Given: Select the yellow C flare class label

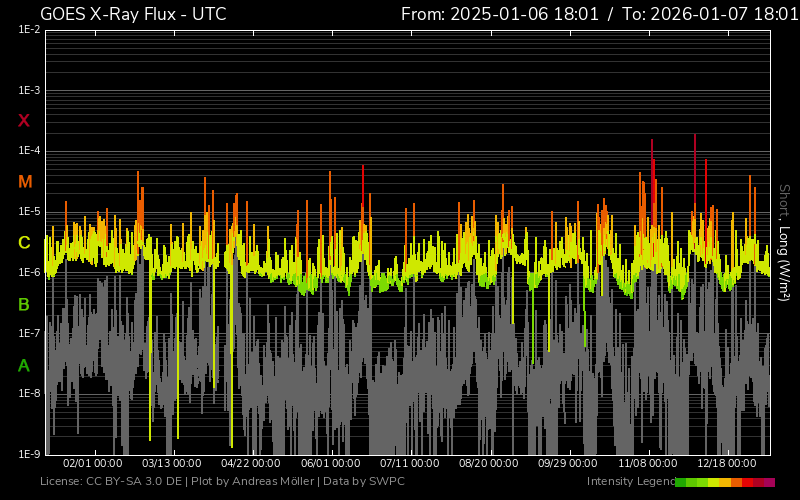Looking at the screenshot, I should (x=24, y=243).
